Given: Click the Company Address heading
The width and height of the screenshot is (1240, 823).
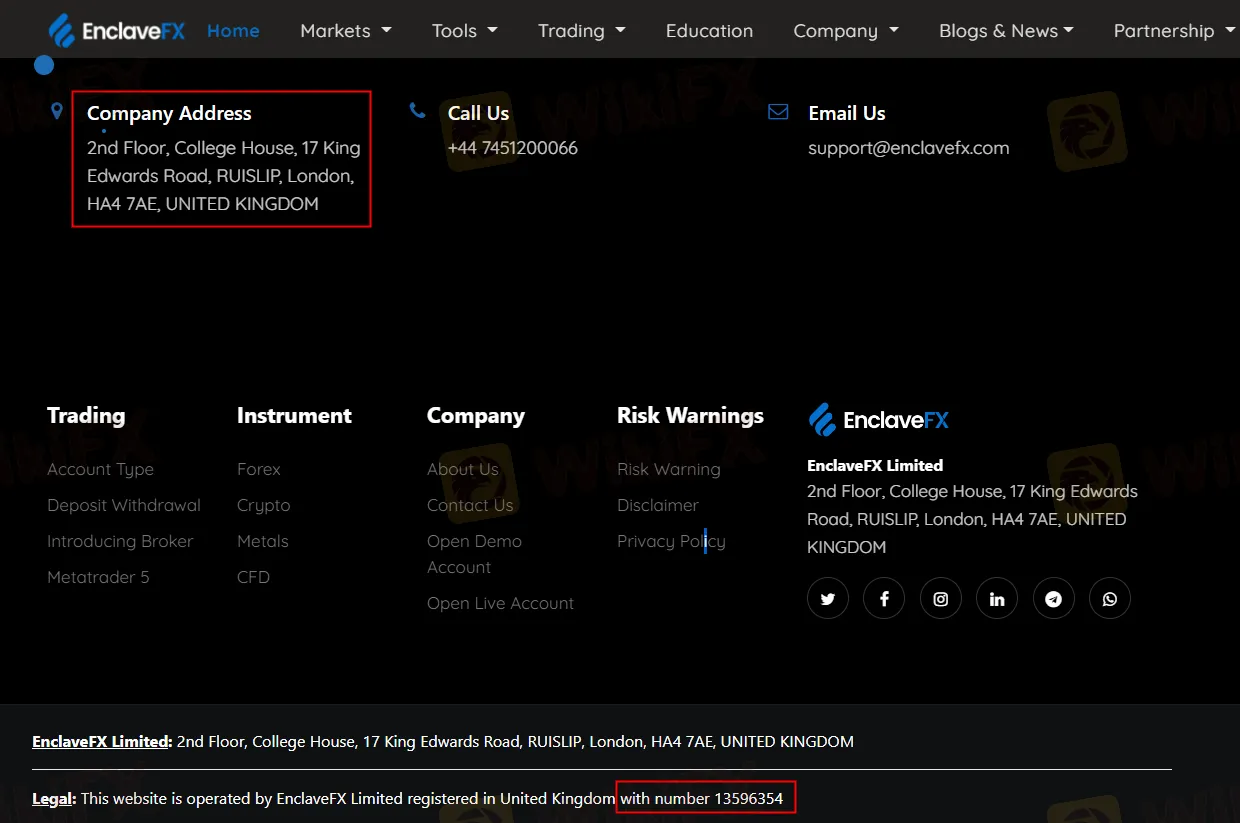Looking at the screenshot, I should (169, 113).
